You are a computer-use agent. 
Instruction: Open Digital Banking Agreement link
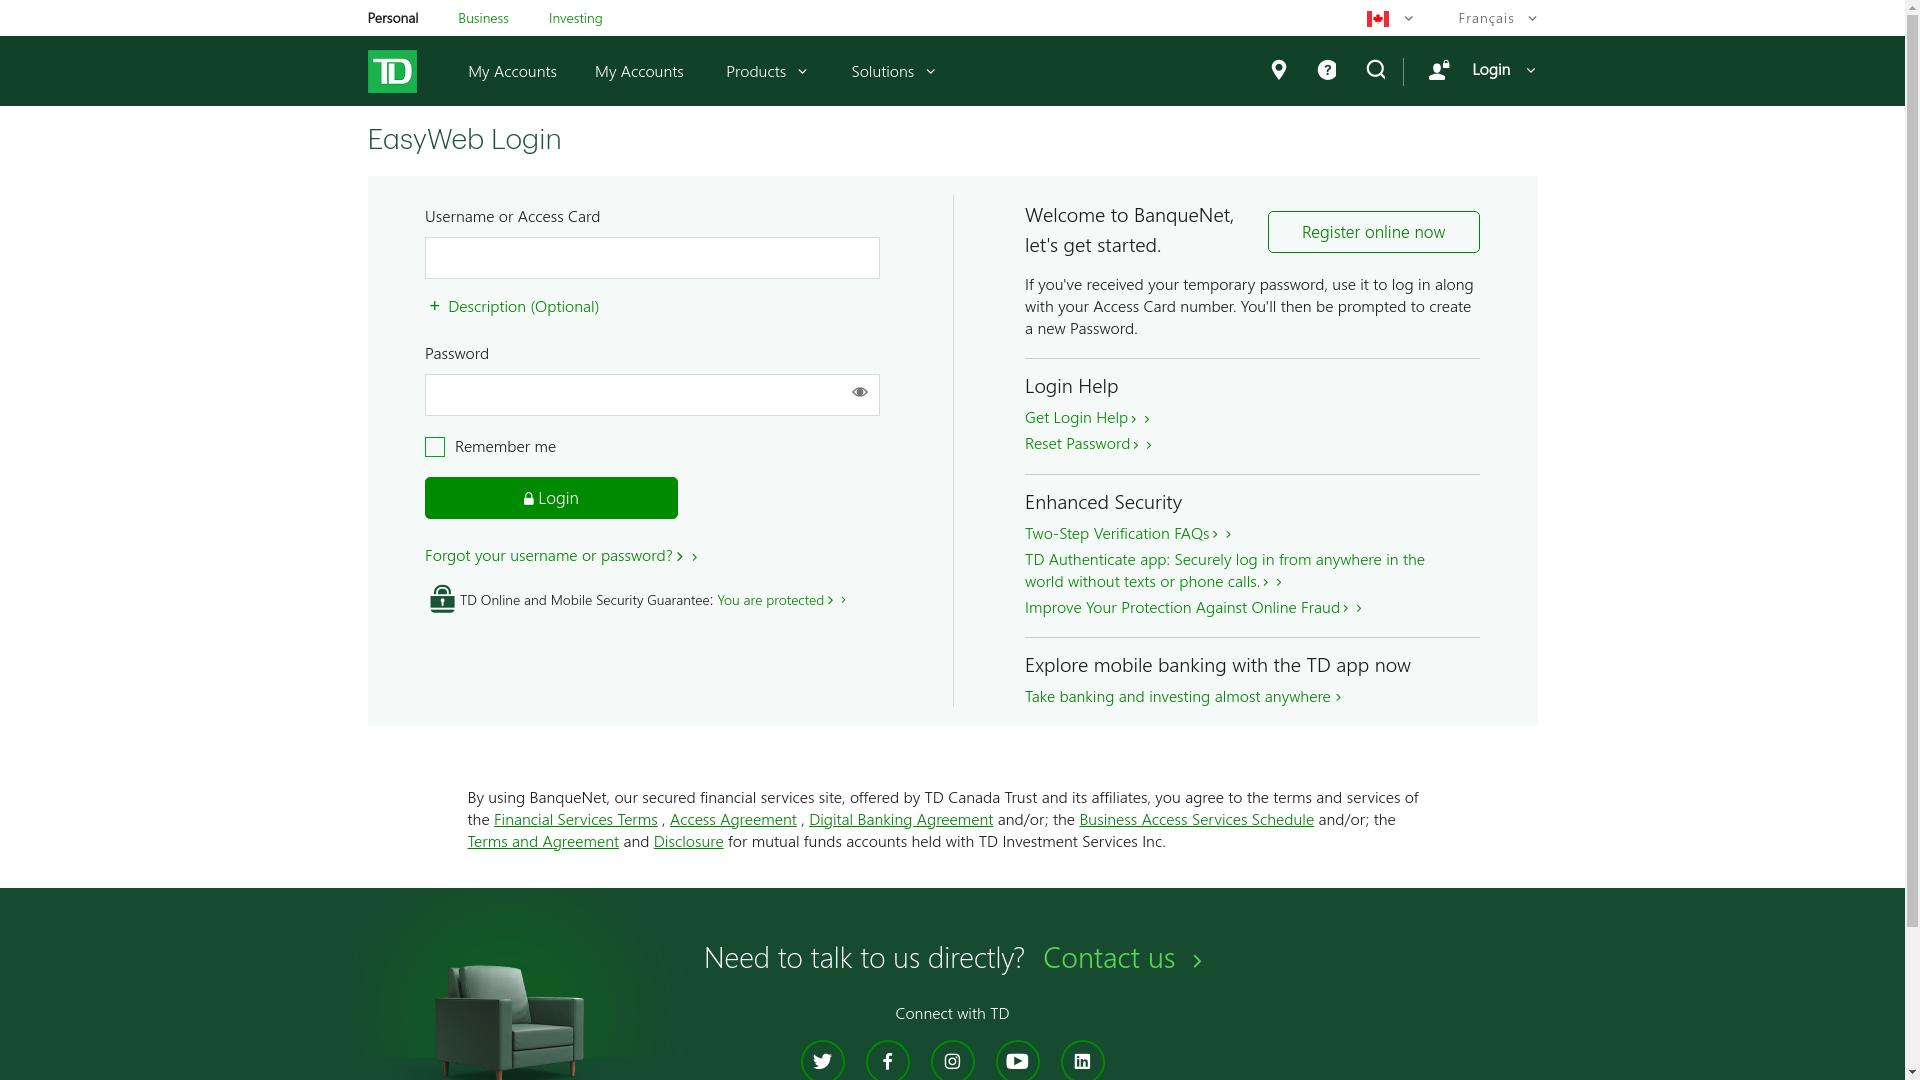pyautogui.click(x=901, y=819)
